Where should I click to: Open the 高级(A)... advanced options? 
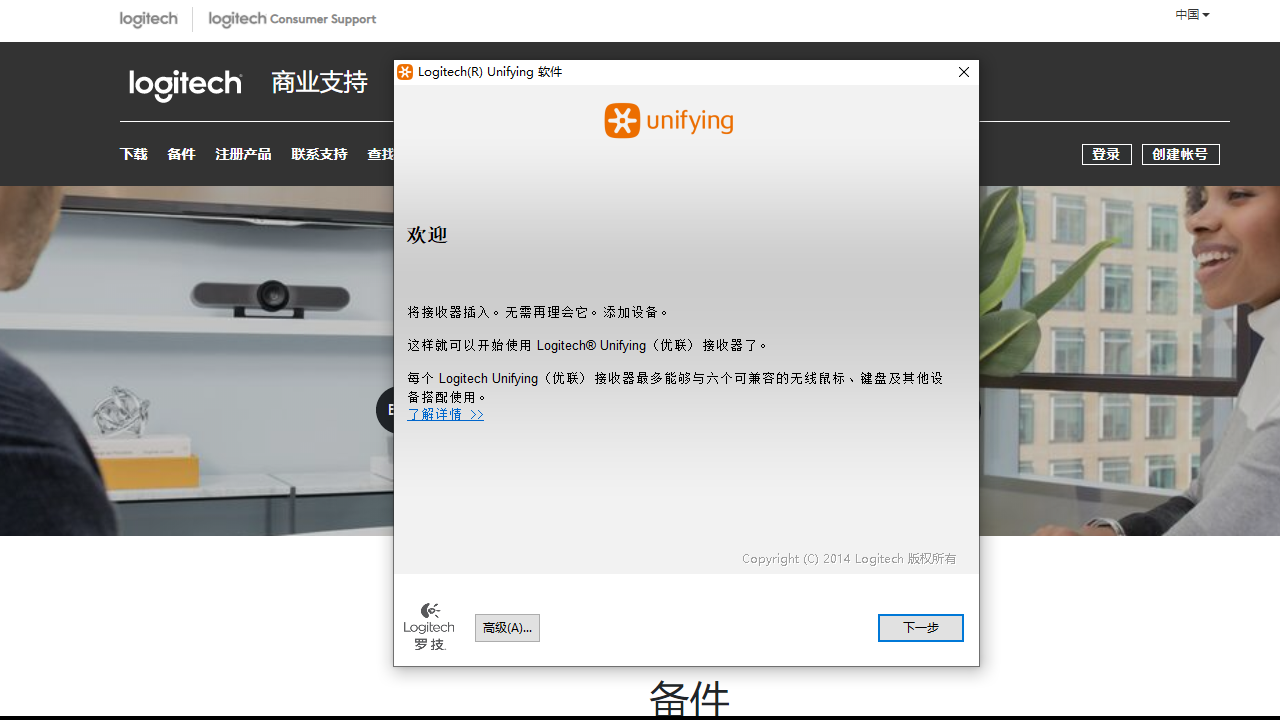(x=507, y=627)
